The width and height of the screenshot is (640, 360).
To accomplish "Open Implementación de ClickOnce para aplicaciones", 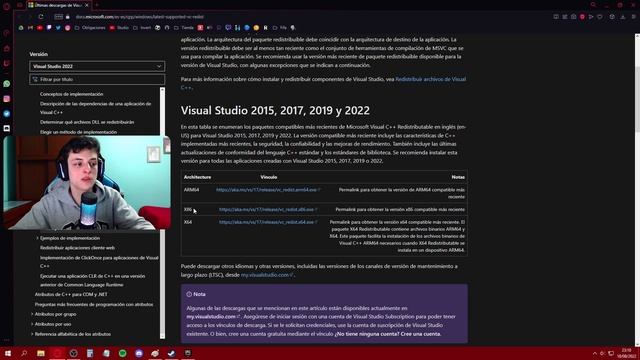I will [99, 262].
